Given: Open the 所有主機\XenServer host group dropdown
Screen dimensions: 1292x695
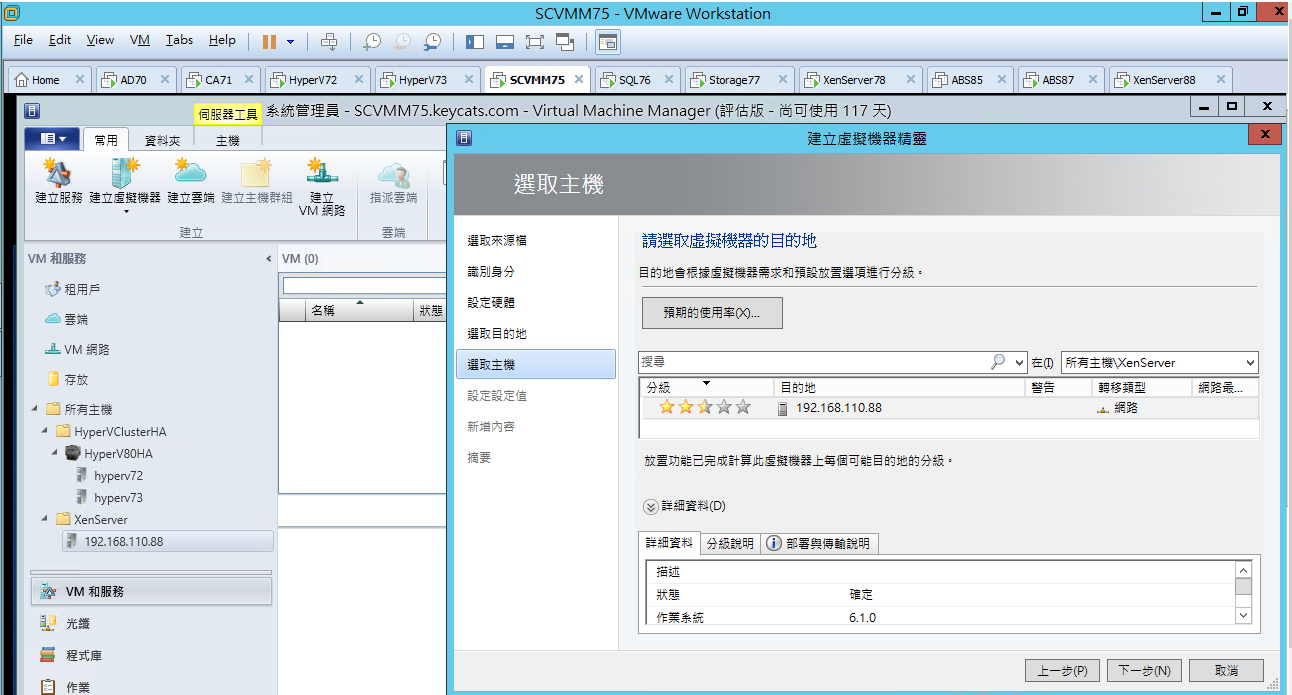Looking at the screenshot, I should pyautogui.click(x=1159, y=363).
